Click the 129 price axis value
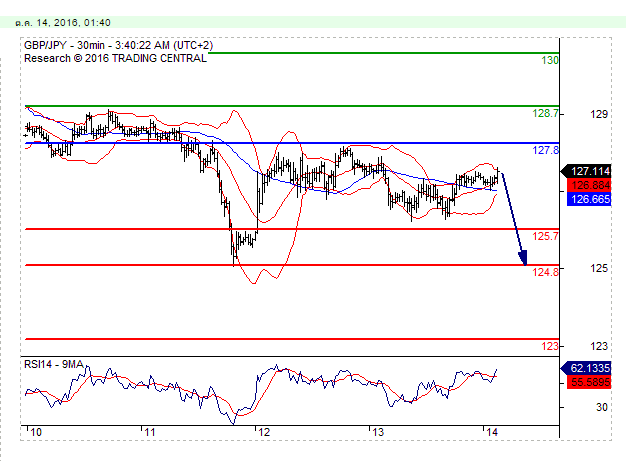Image resolution: width=626 pixels, height=461 pixels. pyautogui.click(x=599, y=115)
